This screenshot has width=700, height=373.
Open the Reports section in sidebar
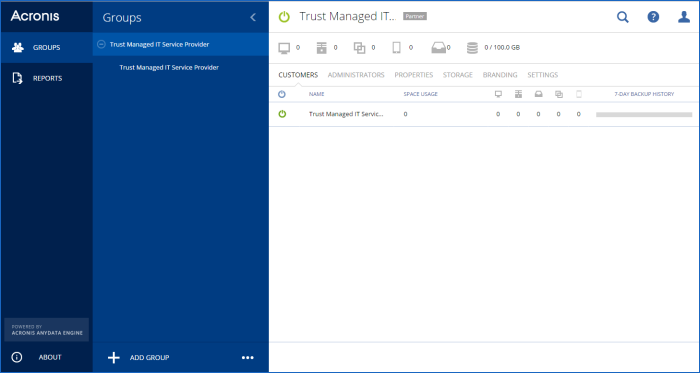pos(47,79)
